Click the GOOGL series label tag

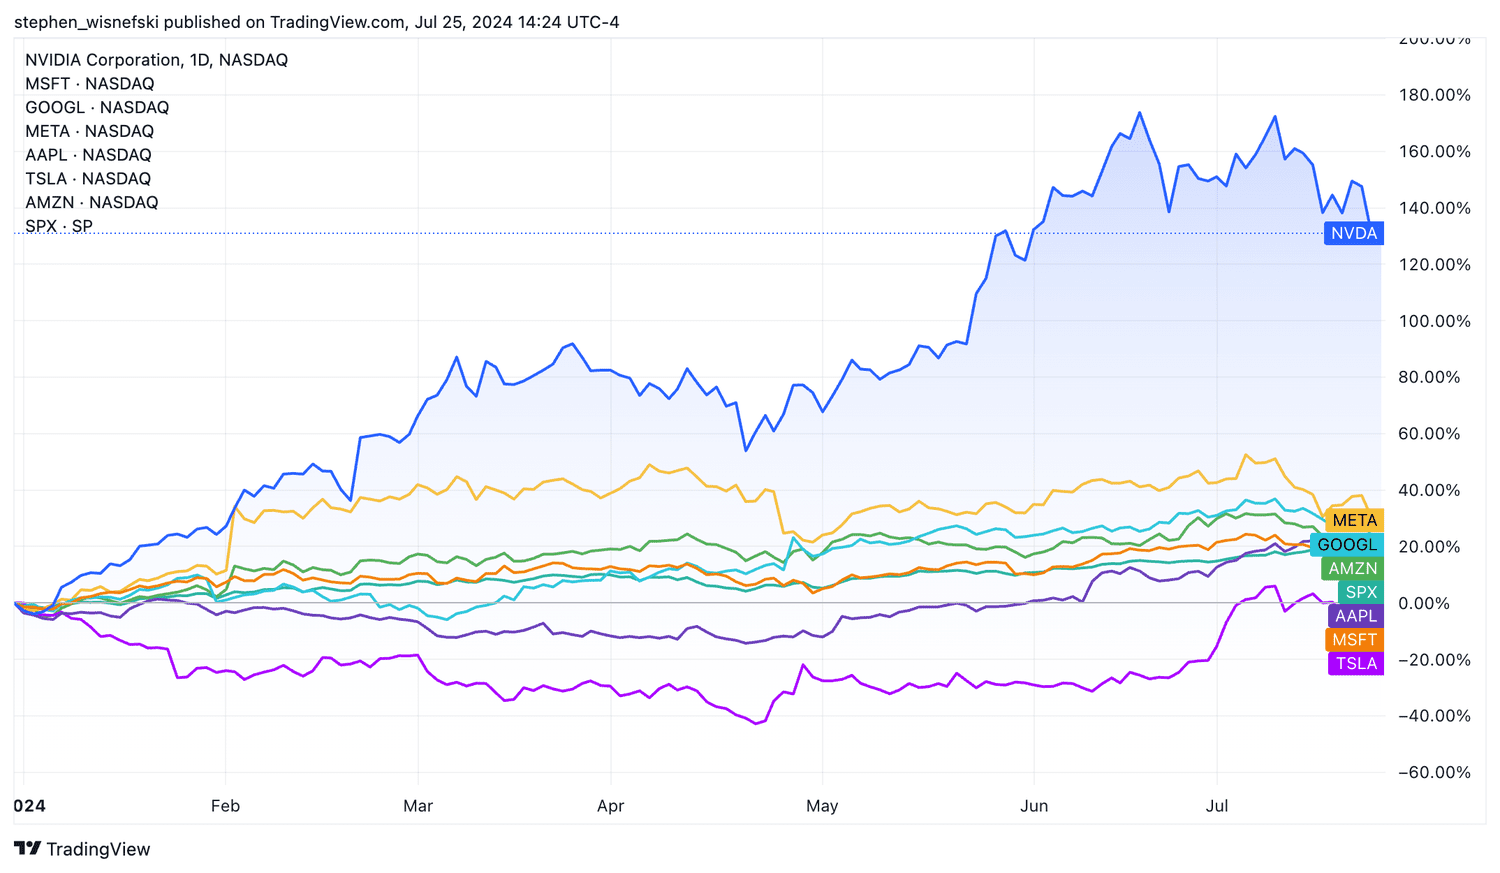(x=1347, y=544)
